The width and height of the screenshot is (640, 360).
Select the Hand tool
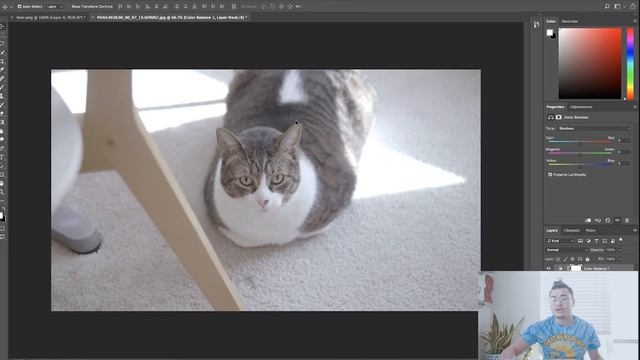coord(2,183)
